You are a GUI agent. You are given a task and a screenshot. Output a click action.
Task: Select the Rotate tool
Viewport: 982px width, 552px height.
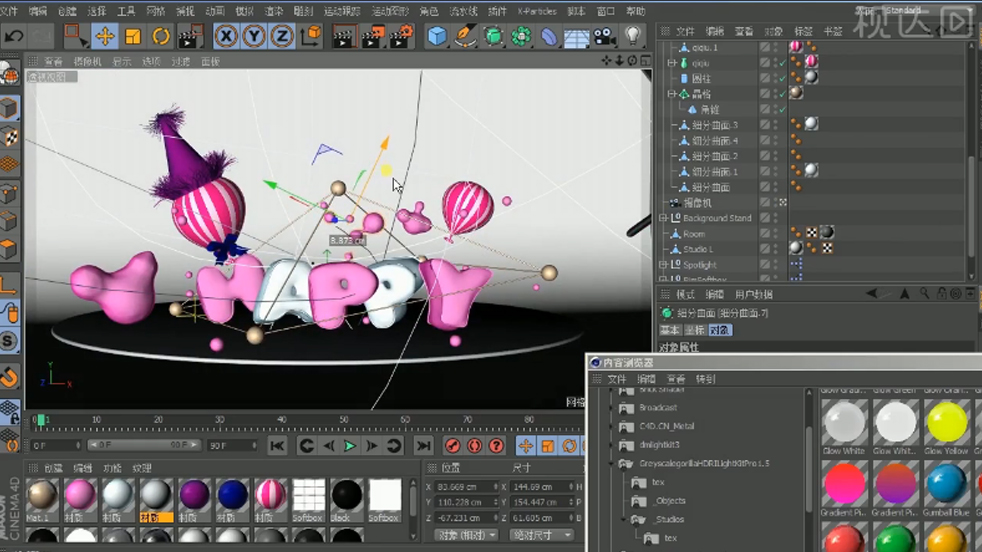(161, 36)
